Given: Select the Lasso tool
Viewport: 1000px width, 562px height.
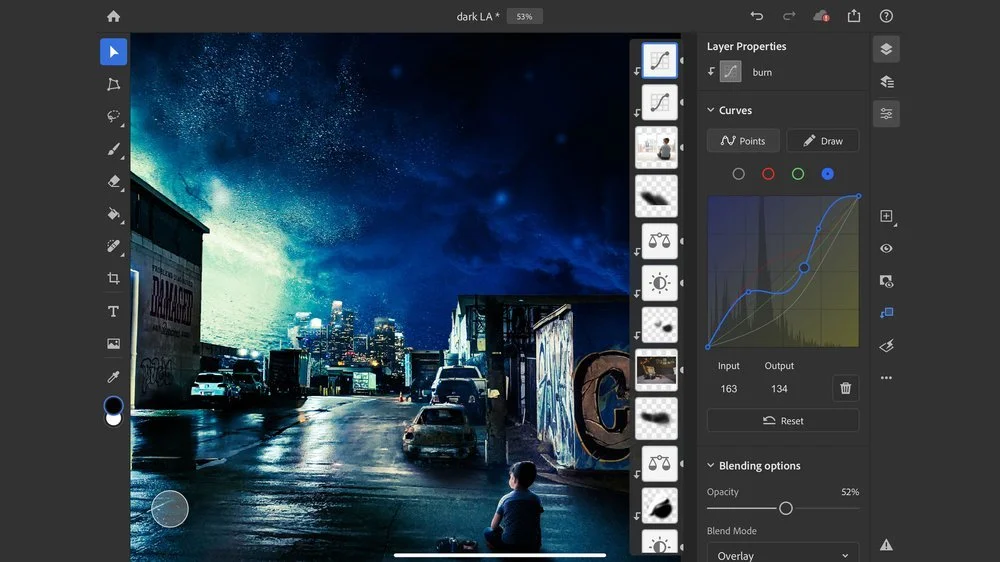Looking at the screenshot, I should pyautogui.click(x=114, y=116).
